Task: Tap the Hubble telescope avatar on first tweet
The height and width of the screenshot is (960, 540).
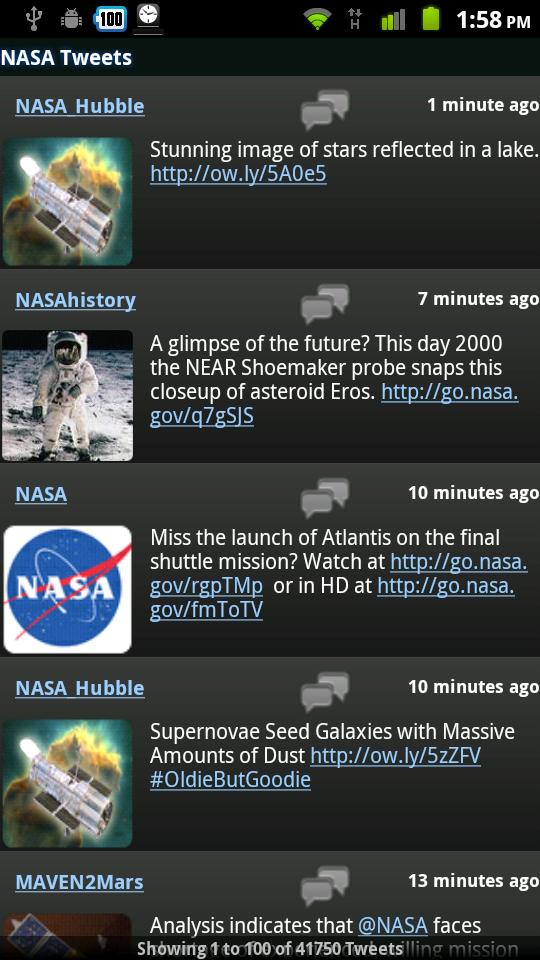Action: 67,201
